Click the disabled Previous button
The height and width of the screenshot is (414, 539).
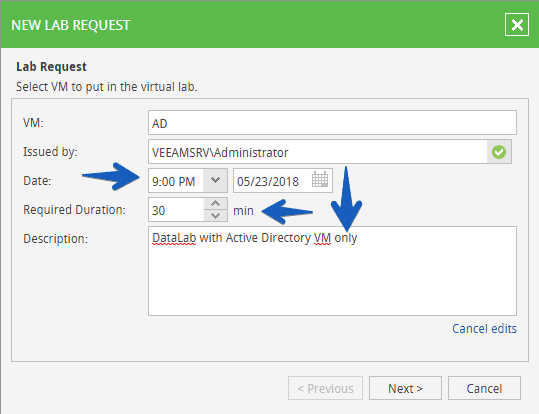point(325,388)
